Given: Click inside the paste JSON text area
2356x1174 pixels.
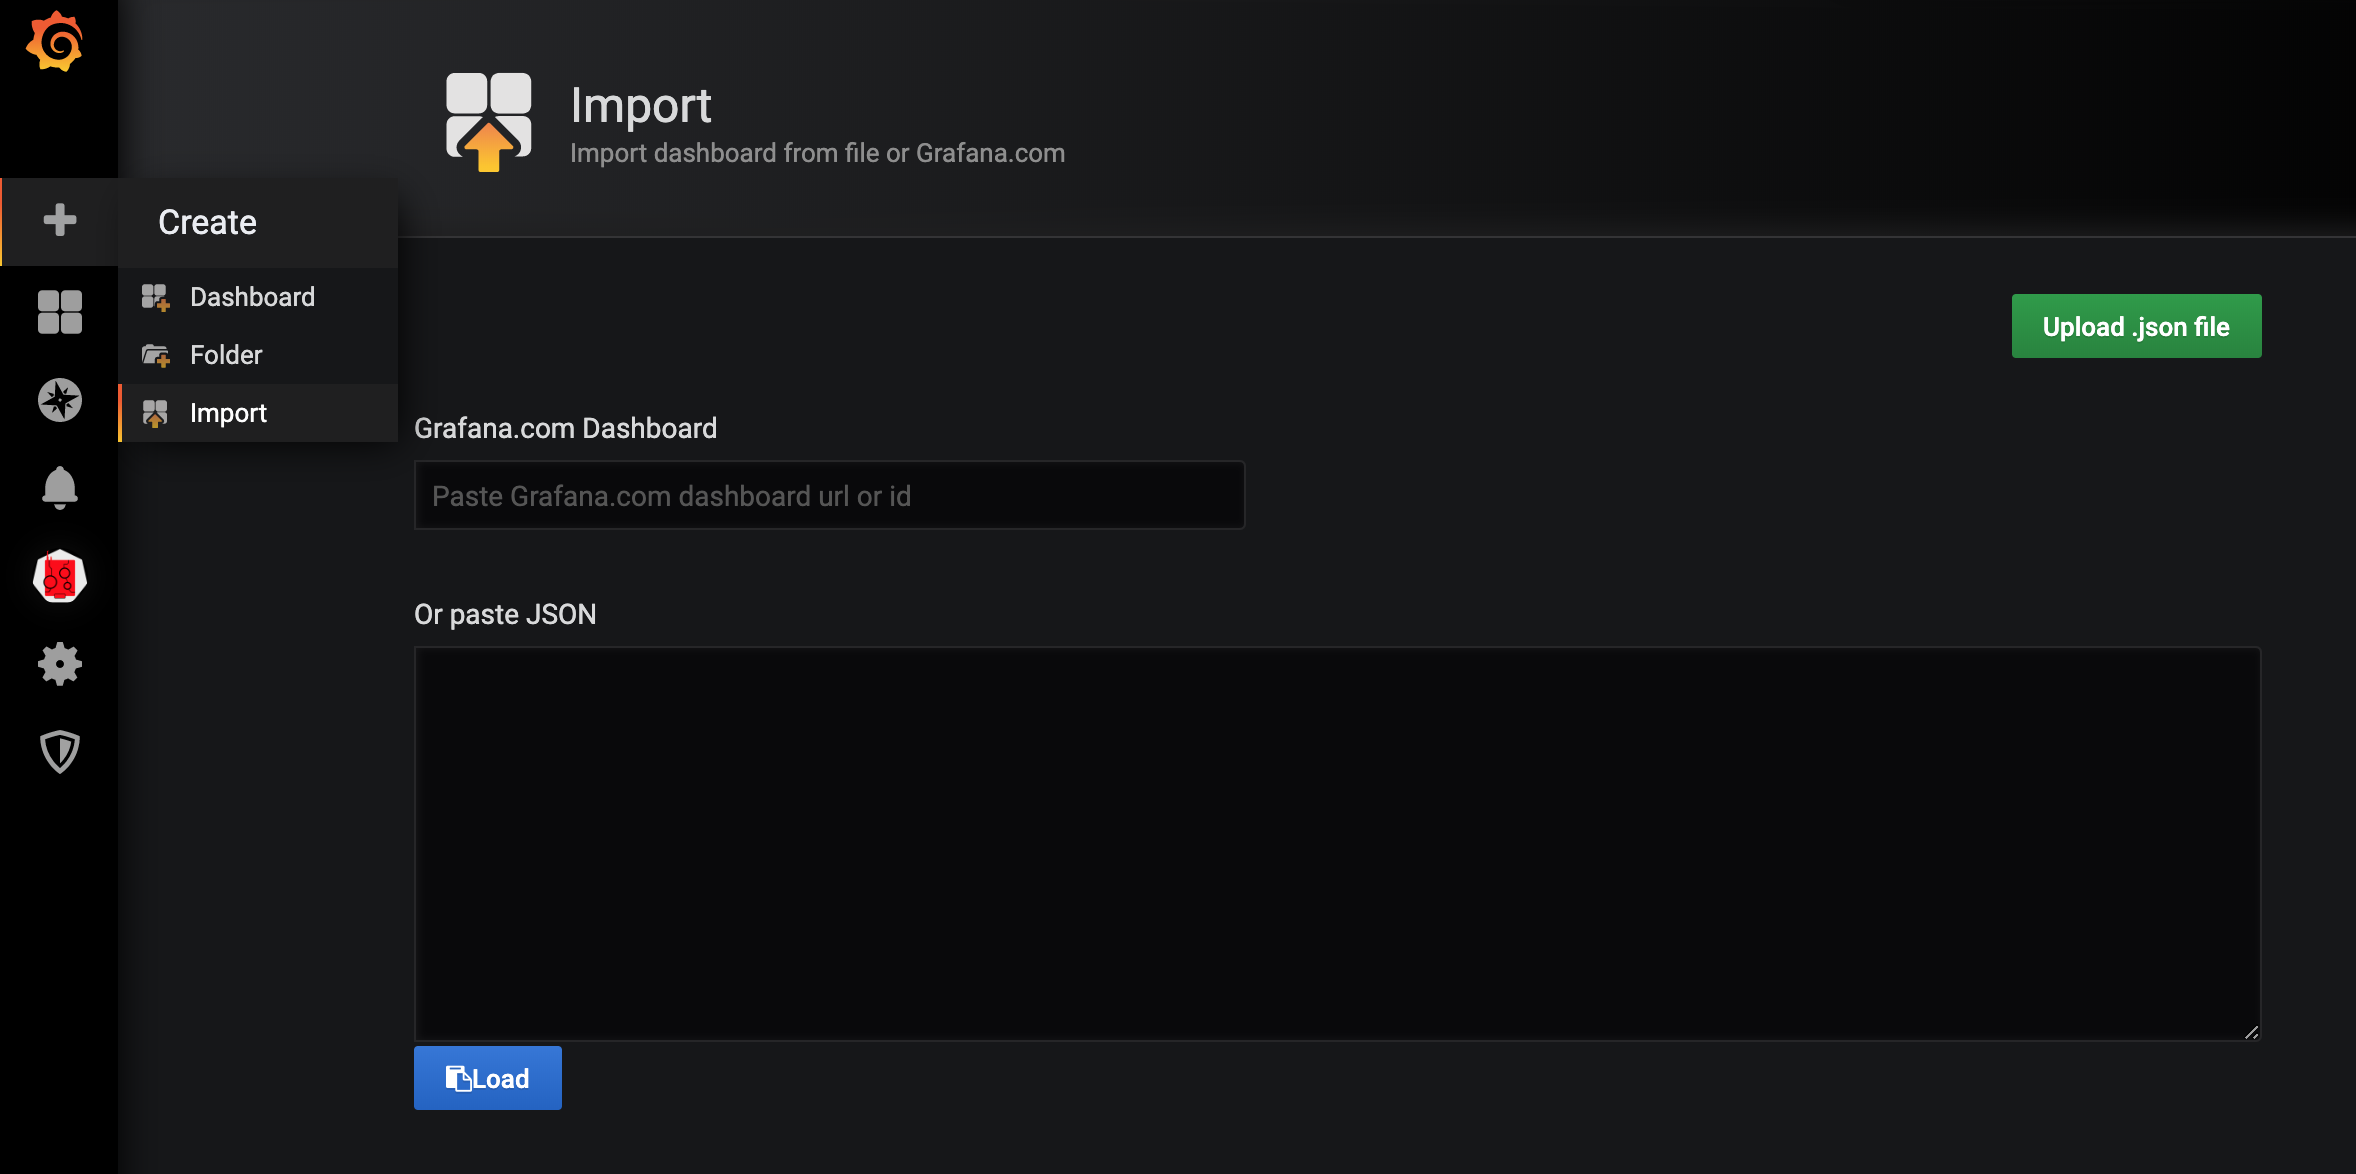Looking at the screenshot, I should (x=1337, y=843).
